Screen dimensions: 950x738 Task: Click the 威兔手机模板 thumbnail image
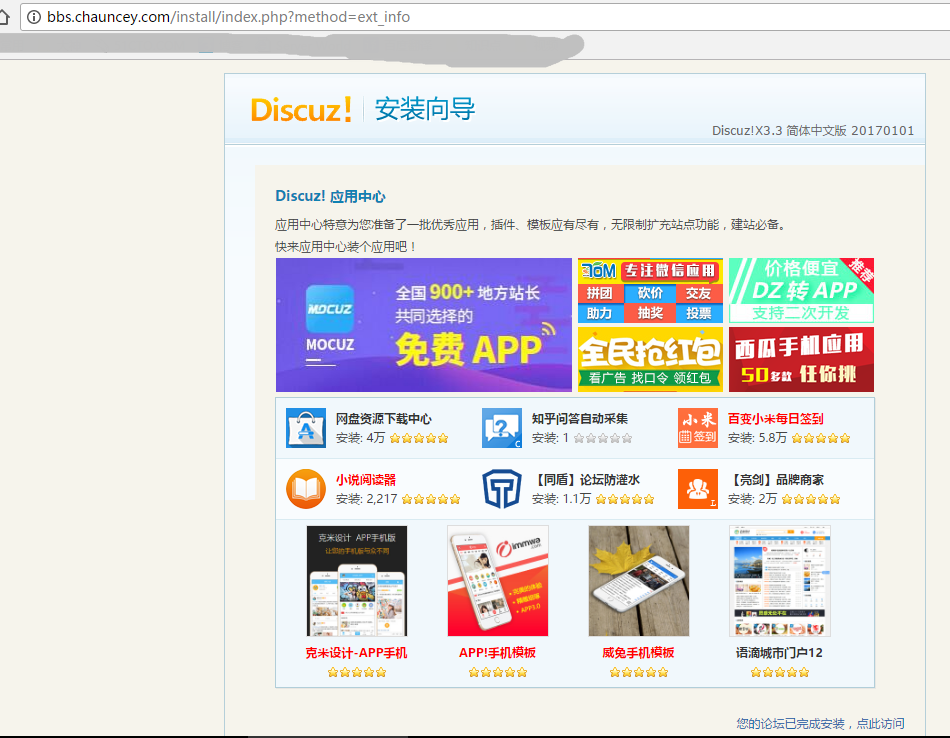pyautogui.click(x=639, y=581)
